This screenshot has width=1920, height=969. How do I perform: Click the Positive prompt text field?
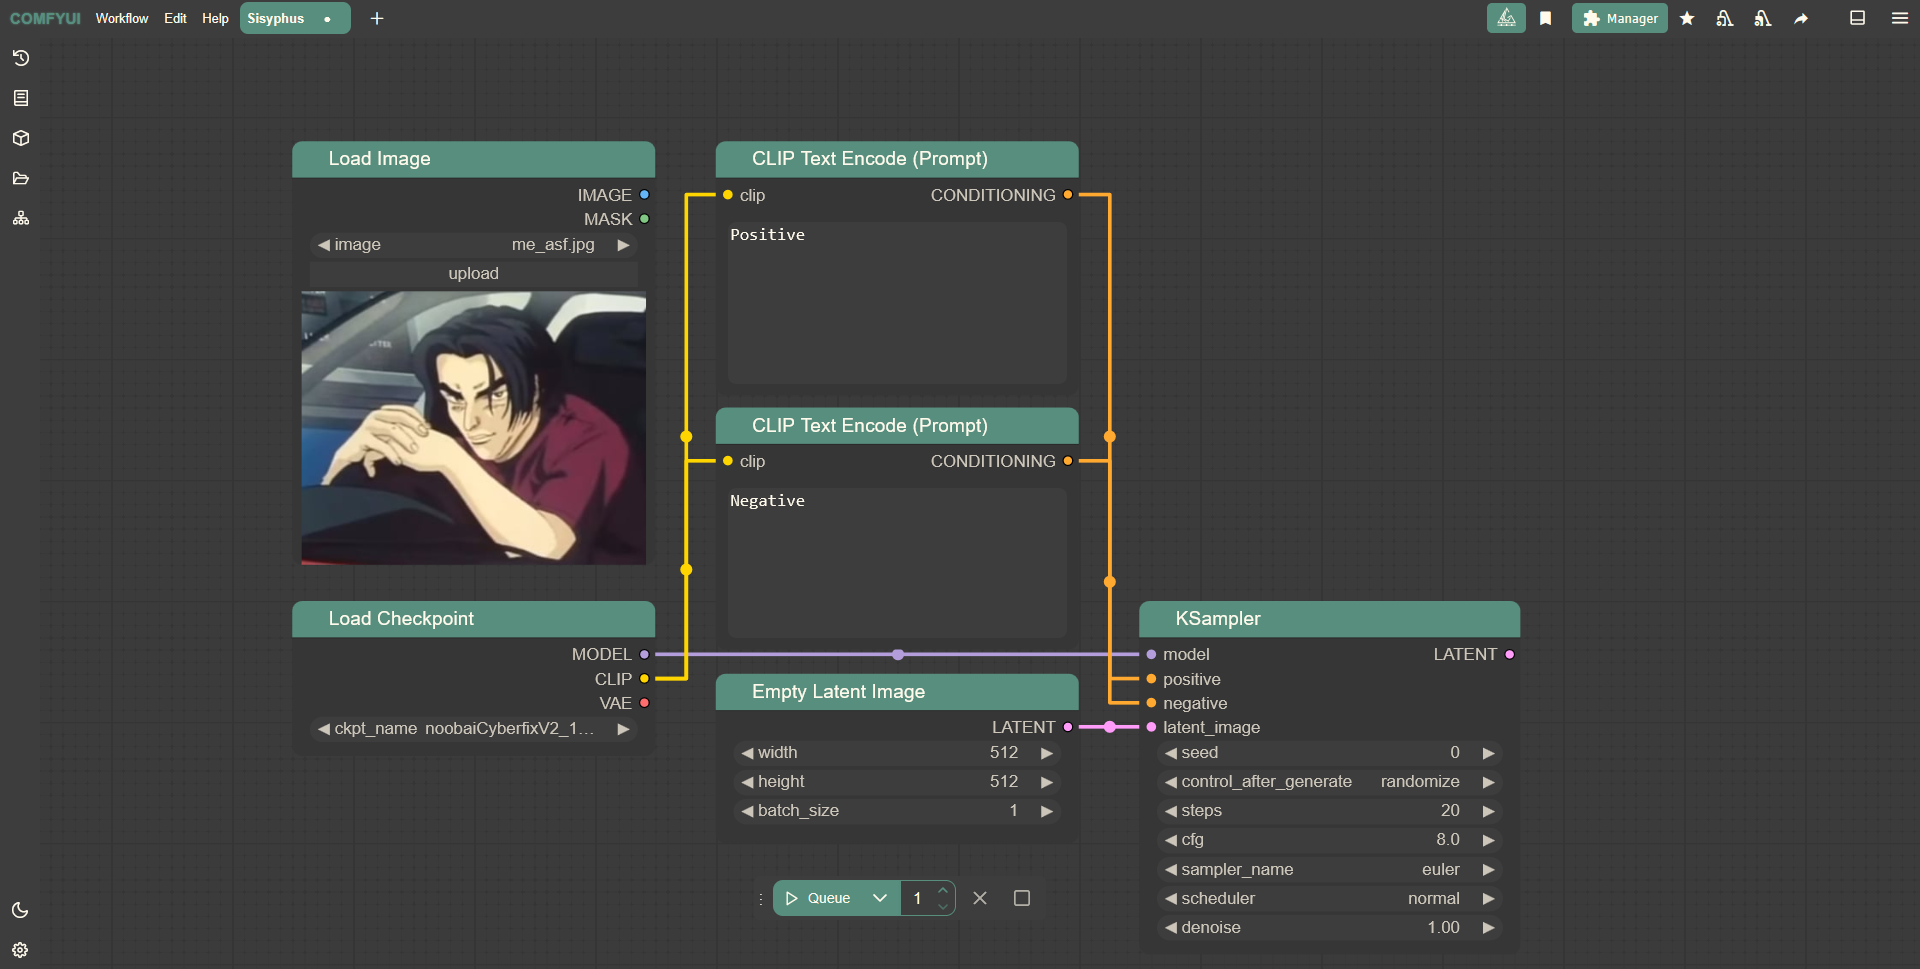(x=896, y=300)
